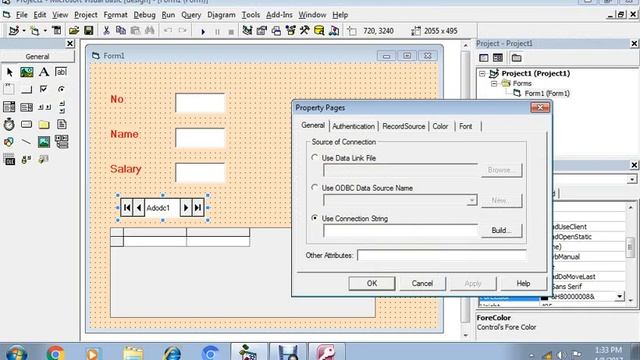
Task: Switch to the Font tab
Action: click(466, 127)
